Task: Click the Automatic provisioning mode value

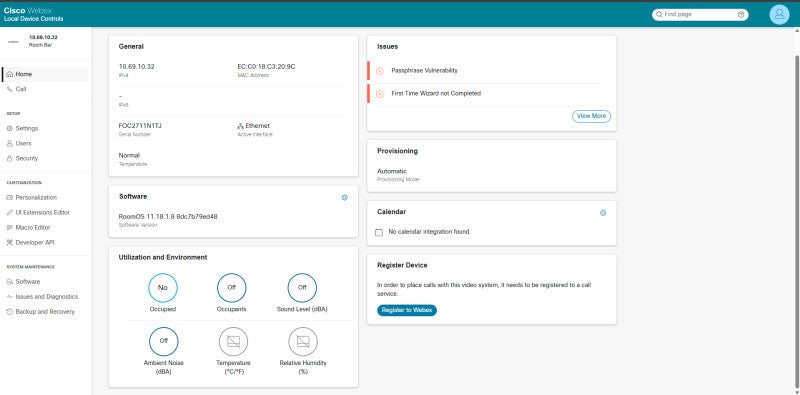Action: coord(392,171)
